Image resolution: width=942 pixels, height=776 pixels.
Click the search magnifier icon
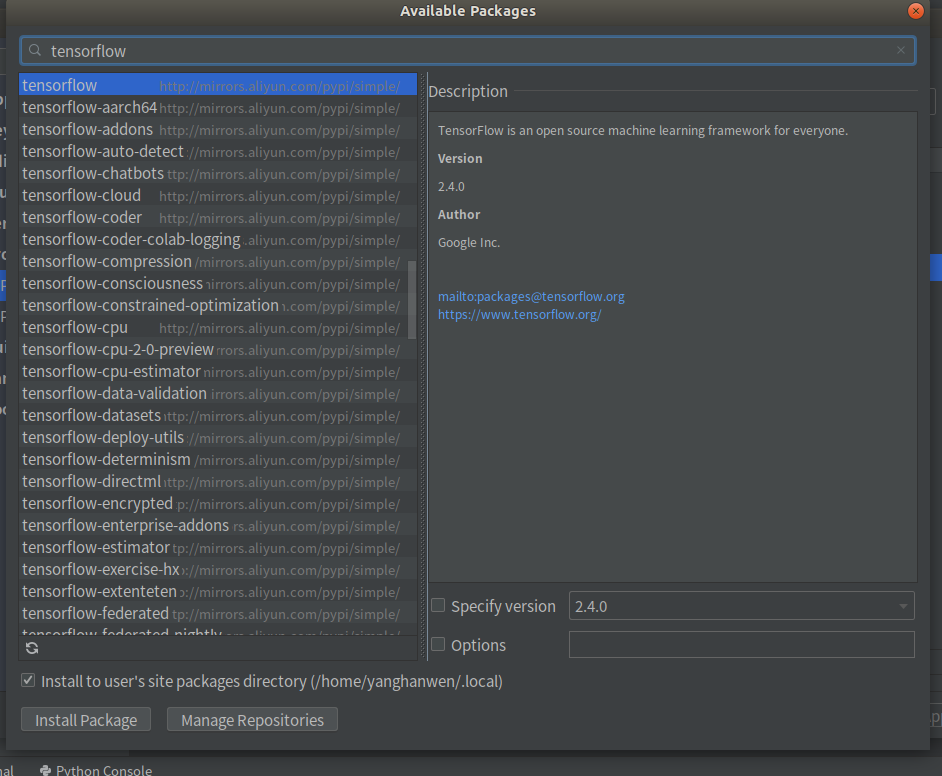click(35, 50)
